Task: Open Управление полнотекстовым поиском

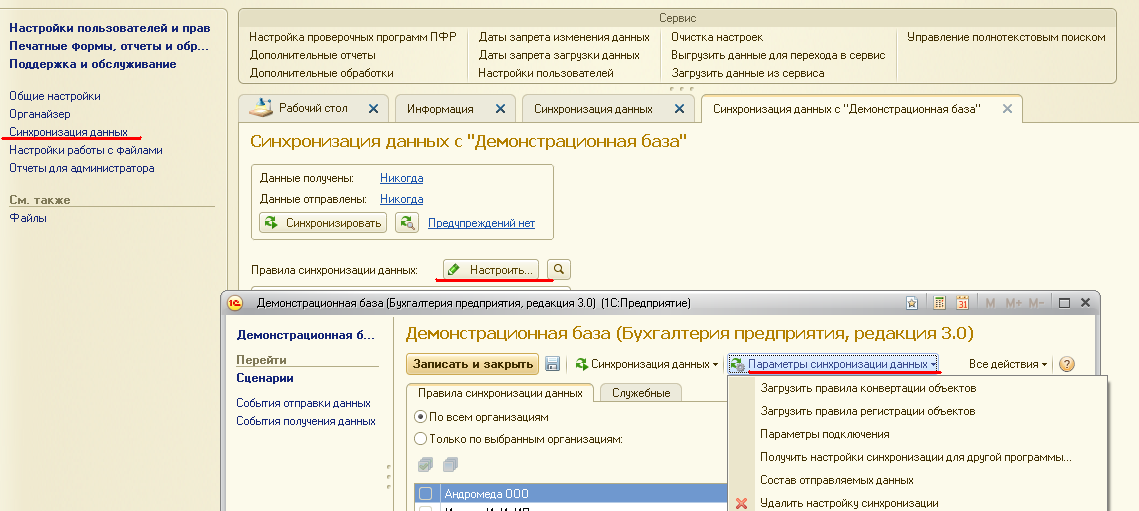Action: (x=1006, y=37)
